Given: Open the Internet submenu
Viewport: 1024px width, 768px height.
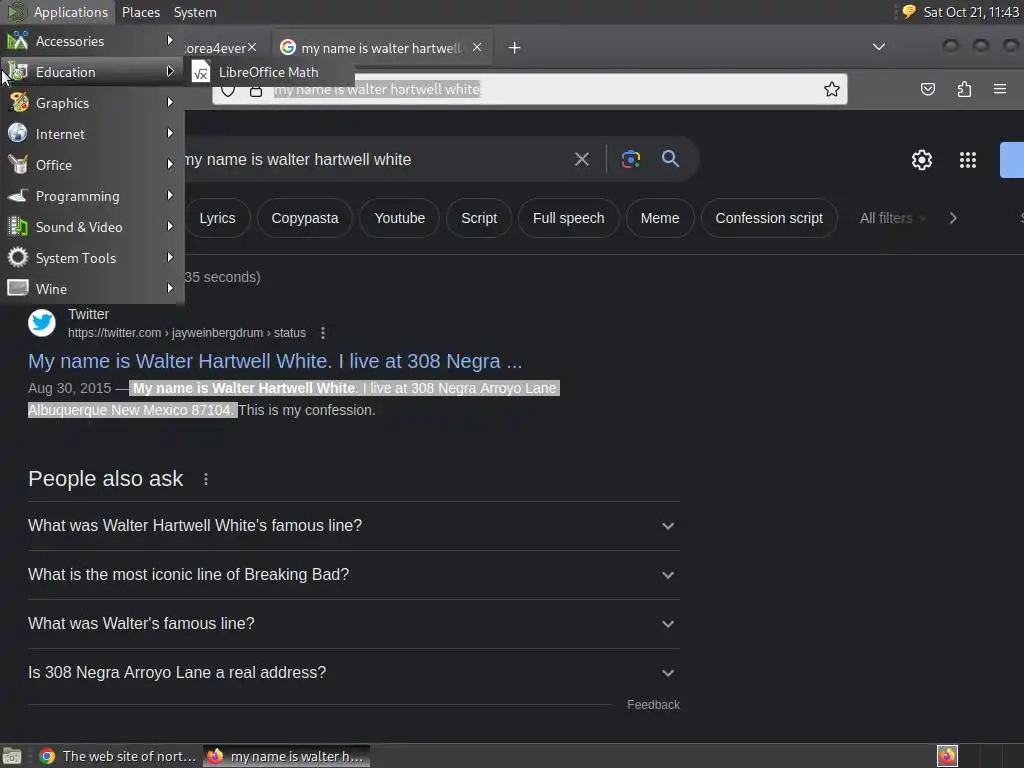Looking at the screenshot, I should (x=91, y=134).
